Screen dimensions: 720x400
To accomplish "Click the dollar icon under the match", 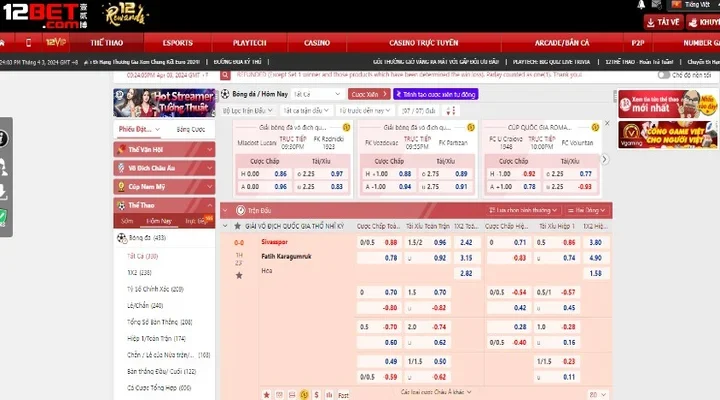I will point(318,393).
